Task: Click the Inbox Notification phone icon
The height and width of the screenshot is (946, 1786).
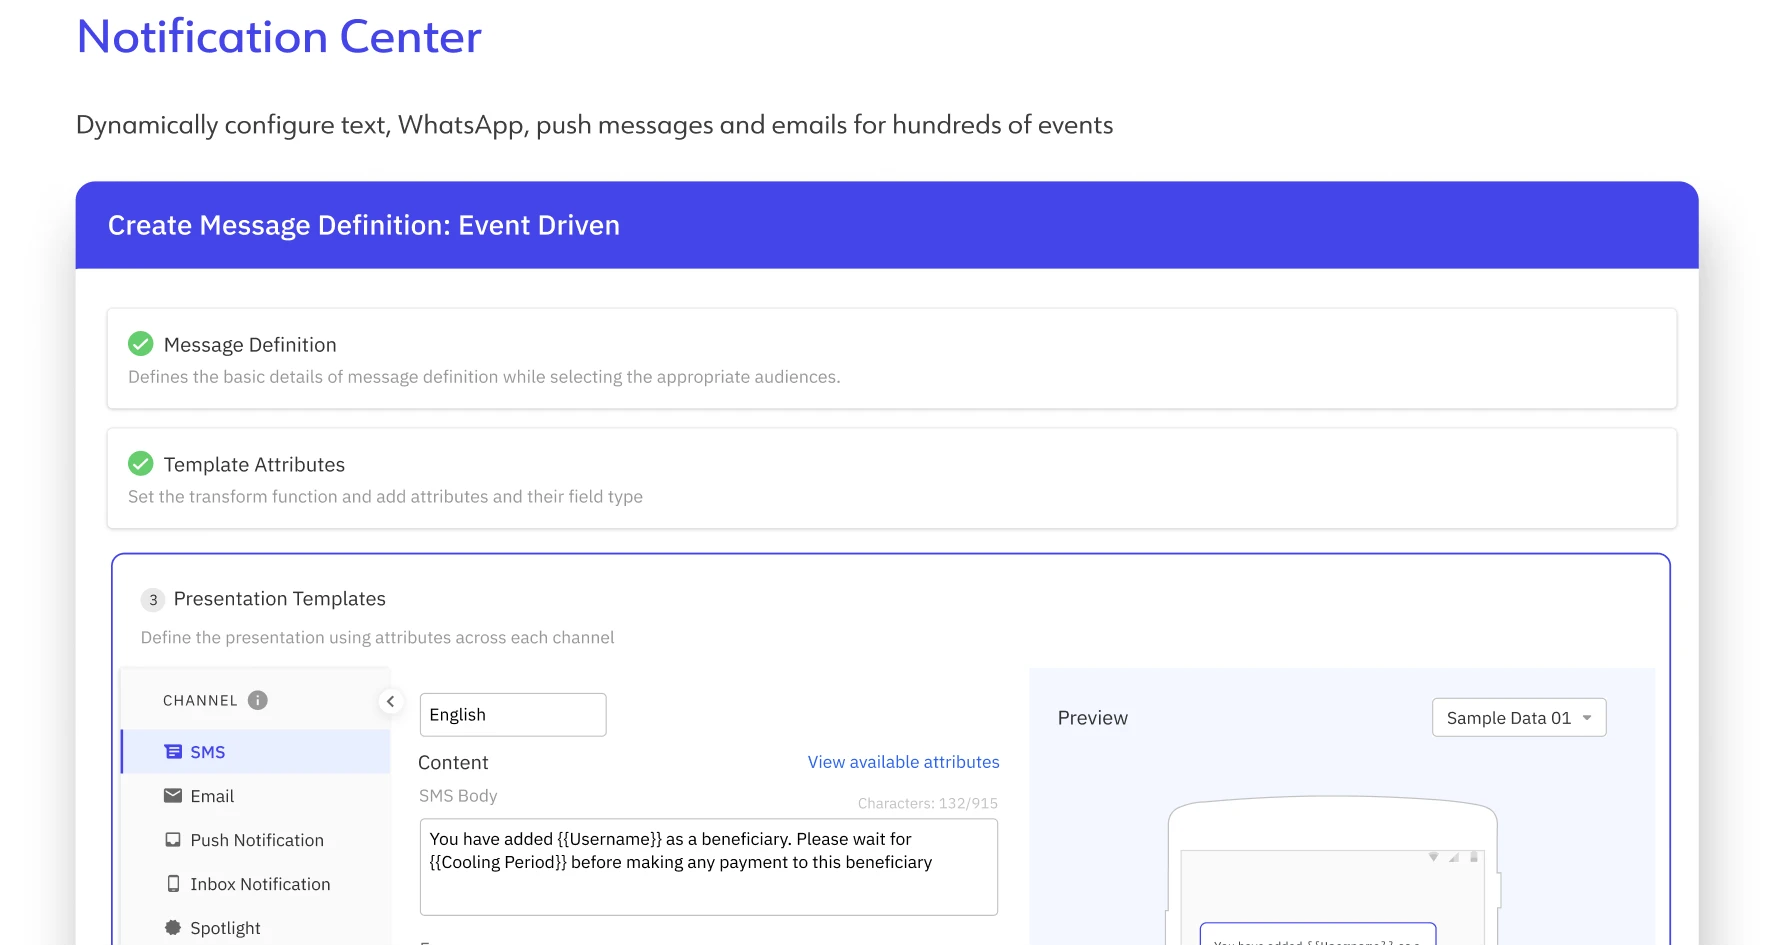Action: click(173, 884)
